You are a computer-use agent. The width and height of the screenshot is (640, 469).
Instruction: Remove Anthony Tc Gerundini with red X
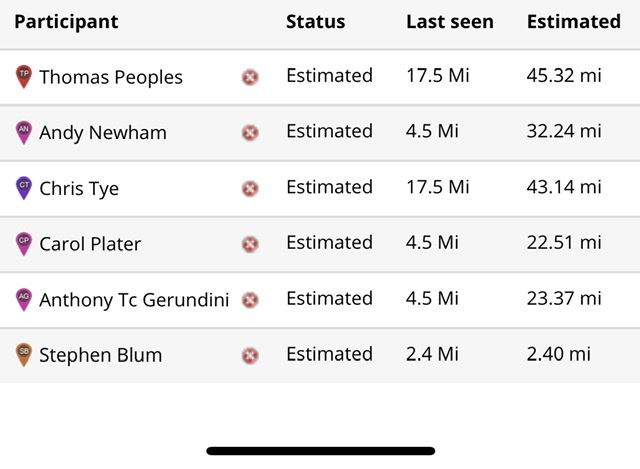click(x=250, y=299)
